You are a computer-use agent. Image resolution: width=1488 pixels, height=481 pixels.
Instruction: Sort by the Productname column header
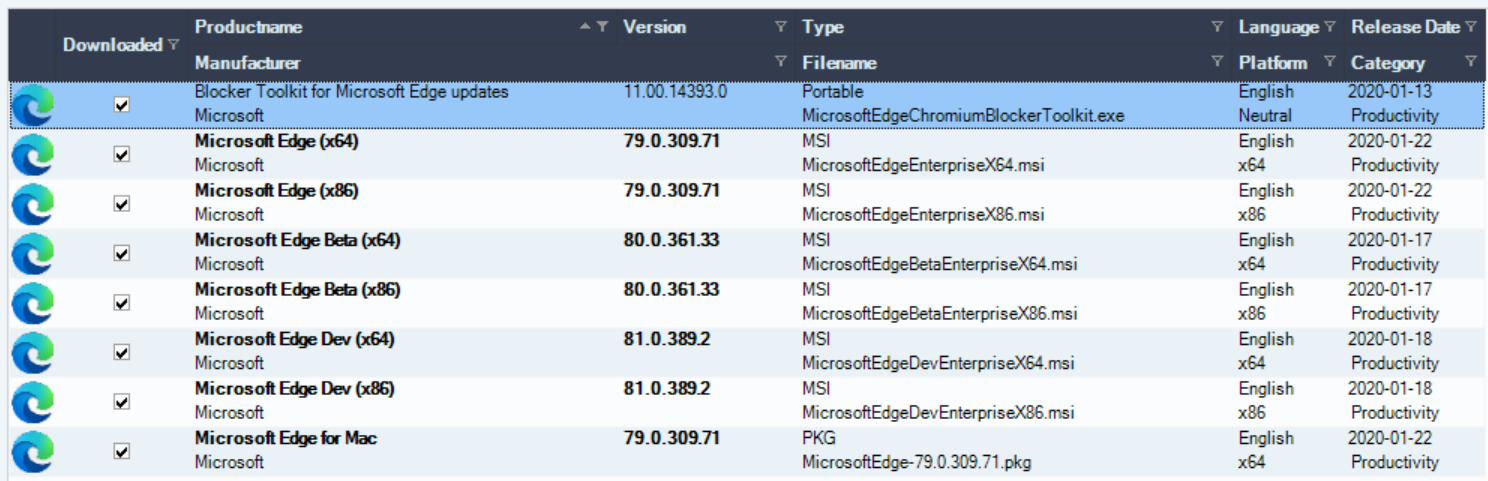tap(248, 27)
